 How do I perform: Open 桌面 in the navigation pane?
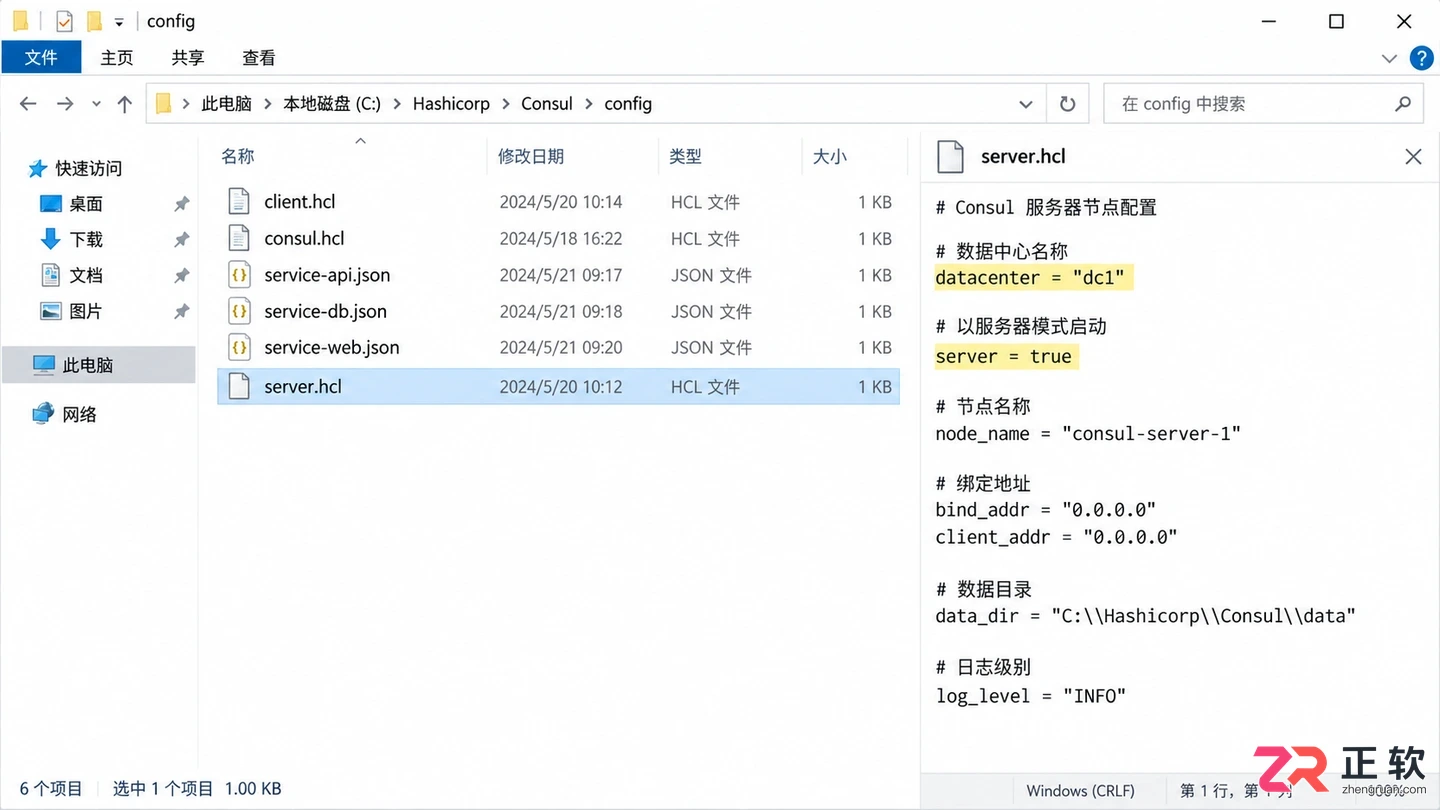71,204
